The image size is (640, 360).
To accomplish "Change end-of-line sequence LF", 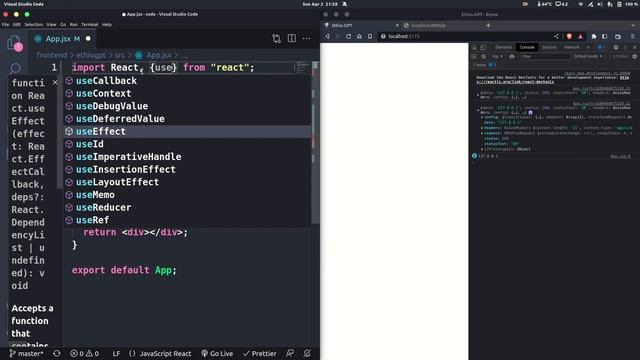I will point(116,353).
